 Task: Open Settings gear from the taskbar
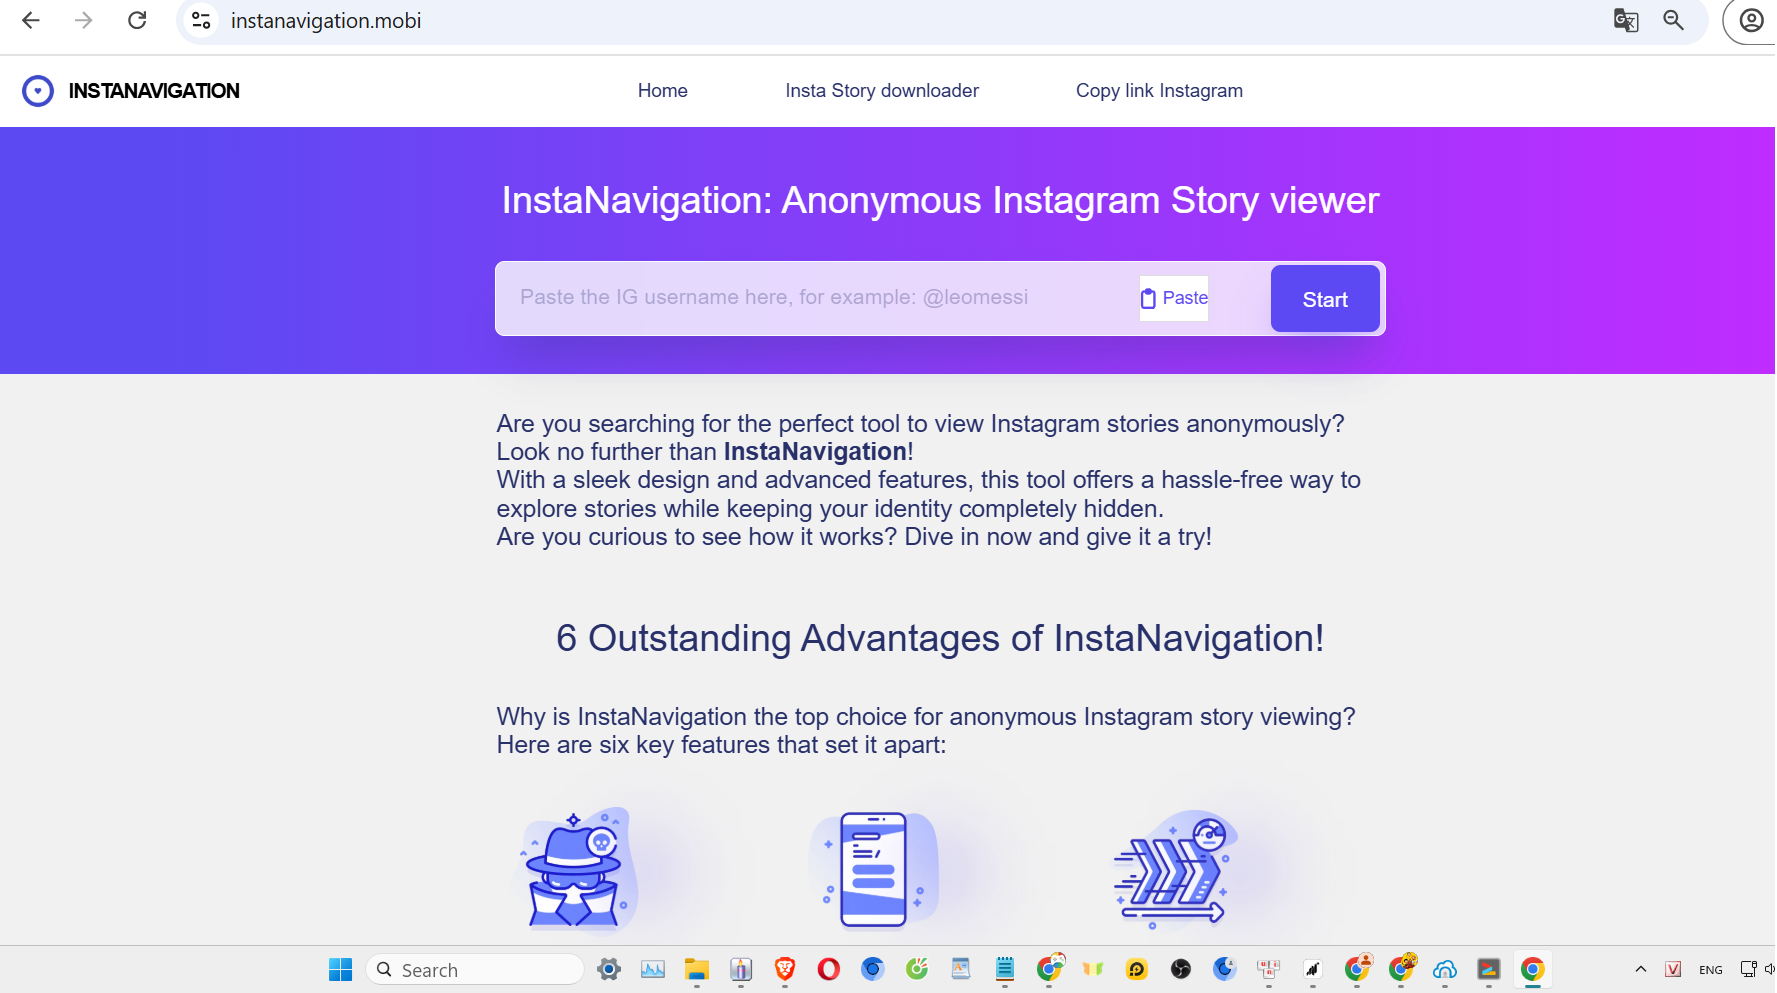coord(609,969)
